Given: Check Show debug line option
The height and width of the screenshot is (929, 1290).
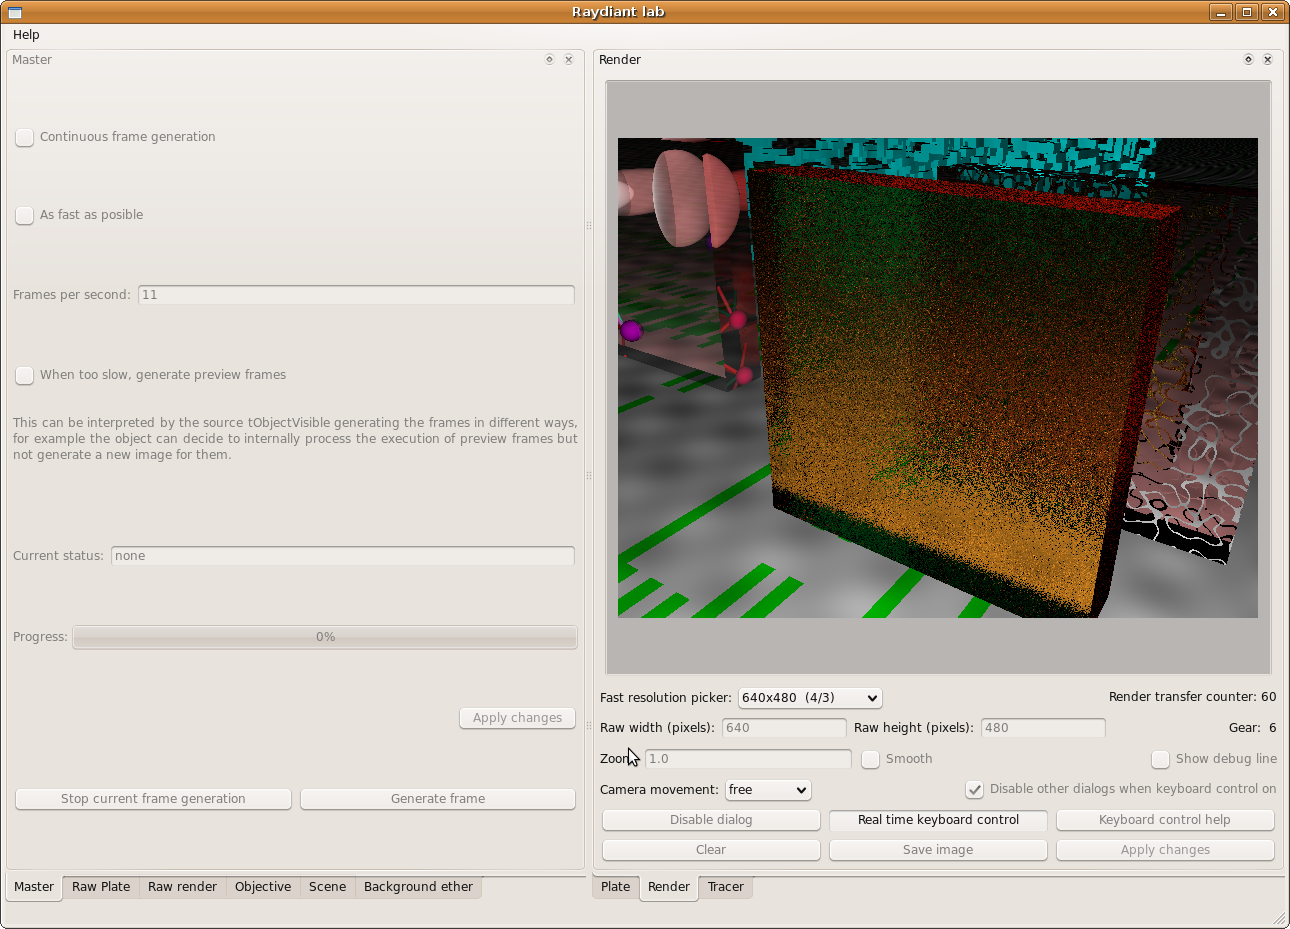Looking at the screenshot, I should (1160, 759).
